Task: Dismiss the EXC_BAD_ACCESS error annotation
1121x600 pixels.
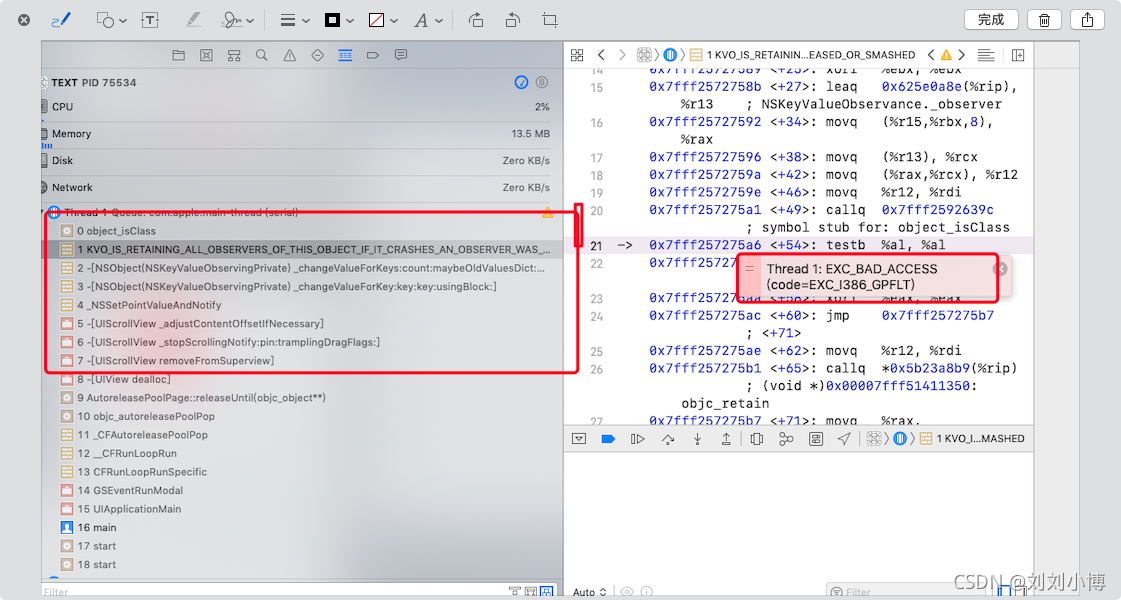Action: tap(1001, 269)
